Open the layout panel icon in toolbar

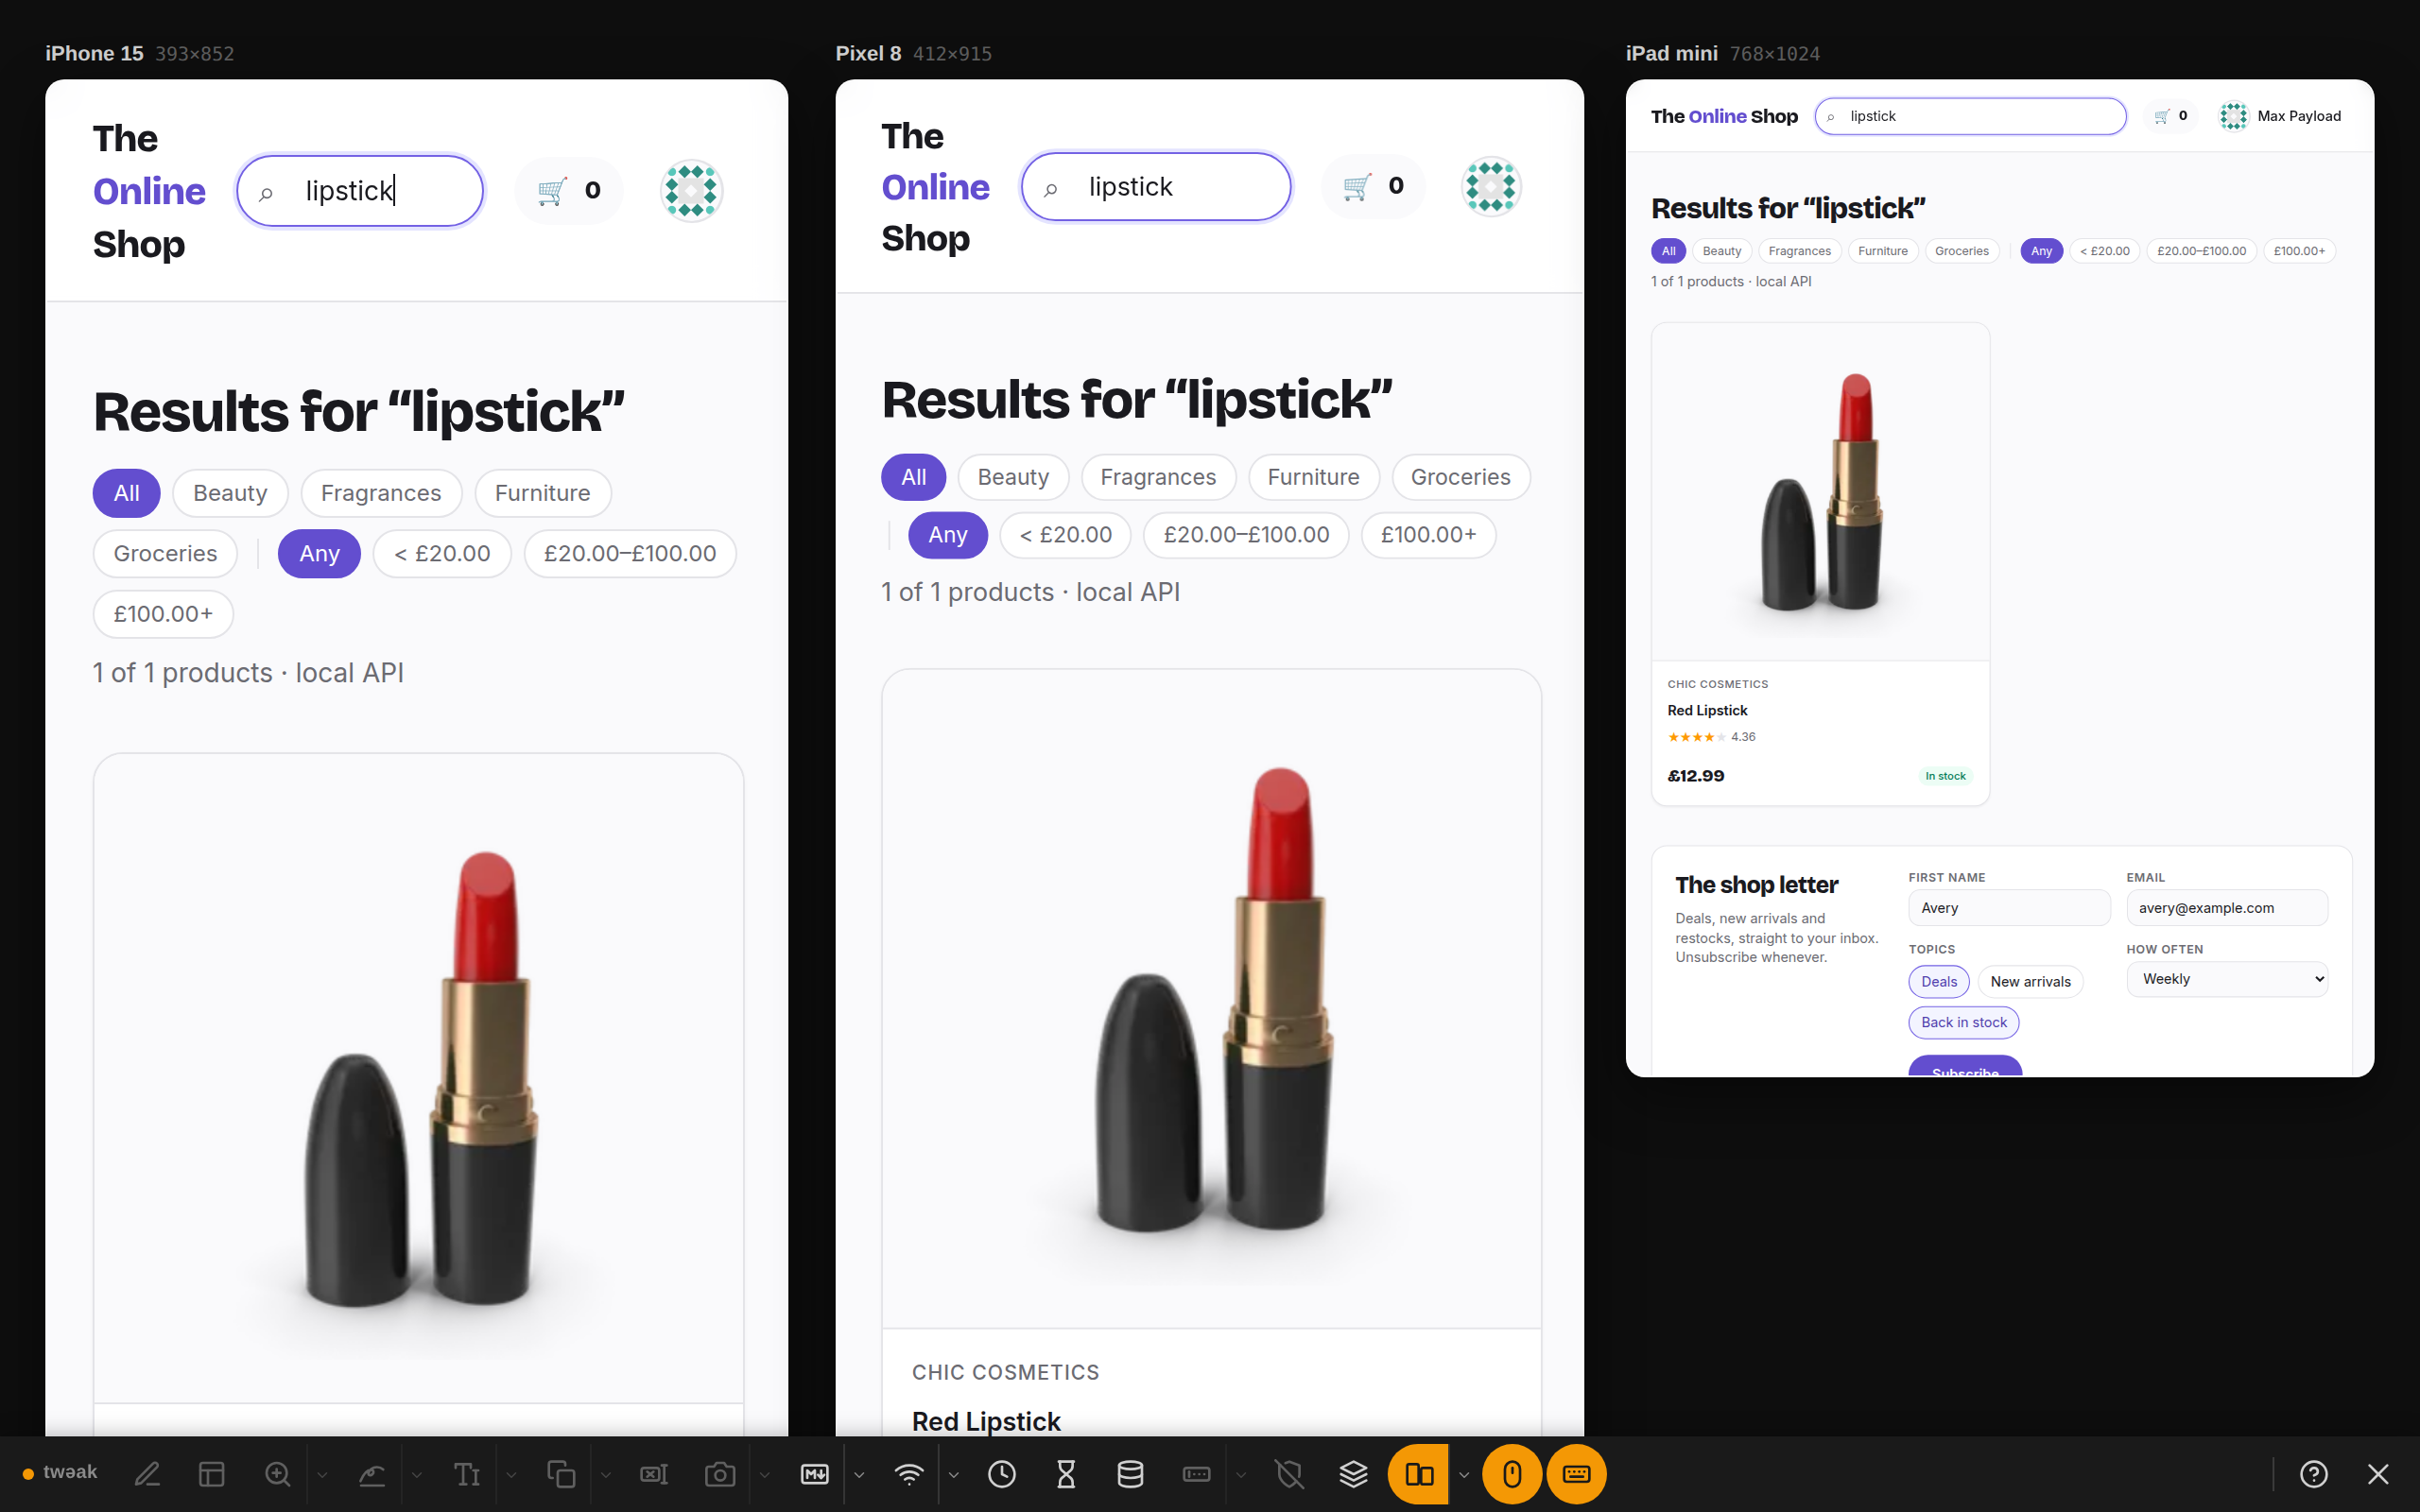(x=212, y=1474)
